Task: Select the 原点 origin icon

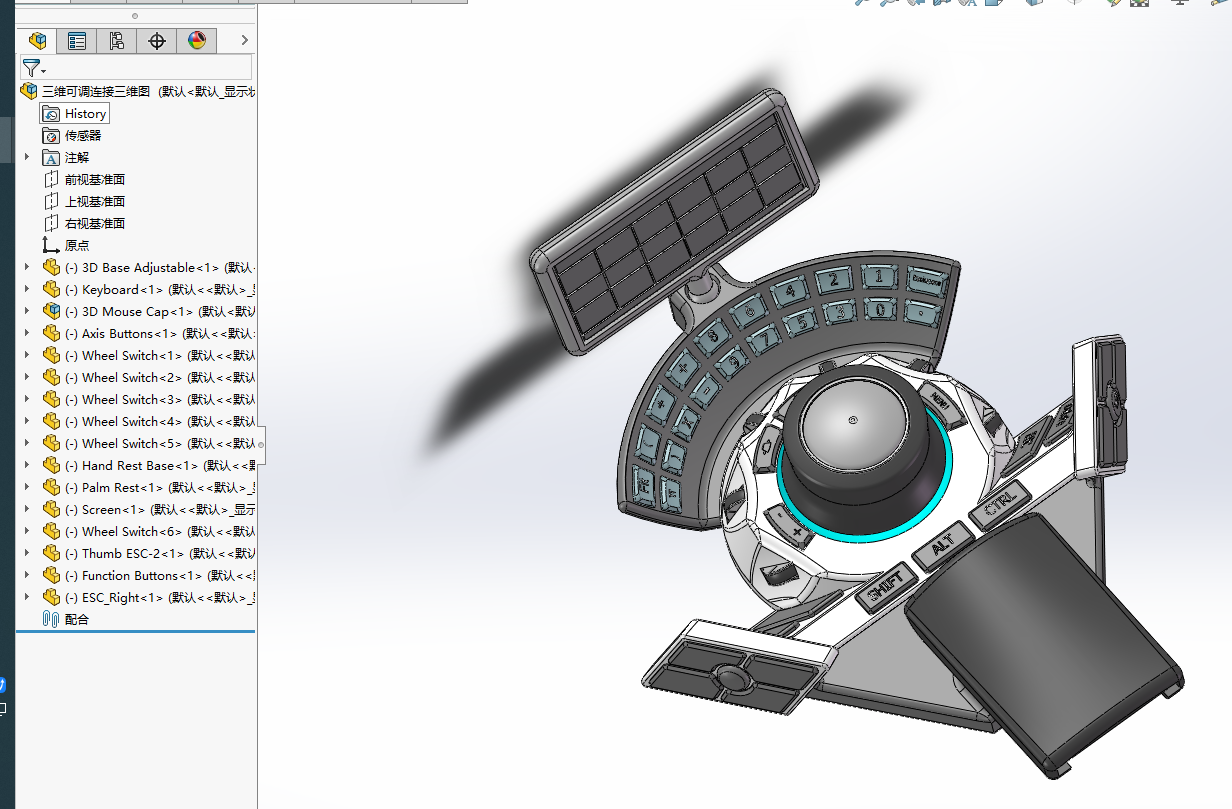Action: 51,246
